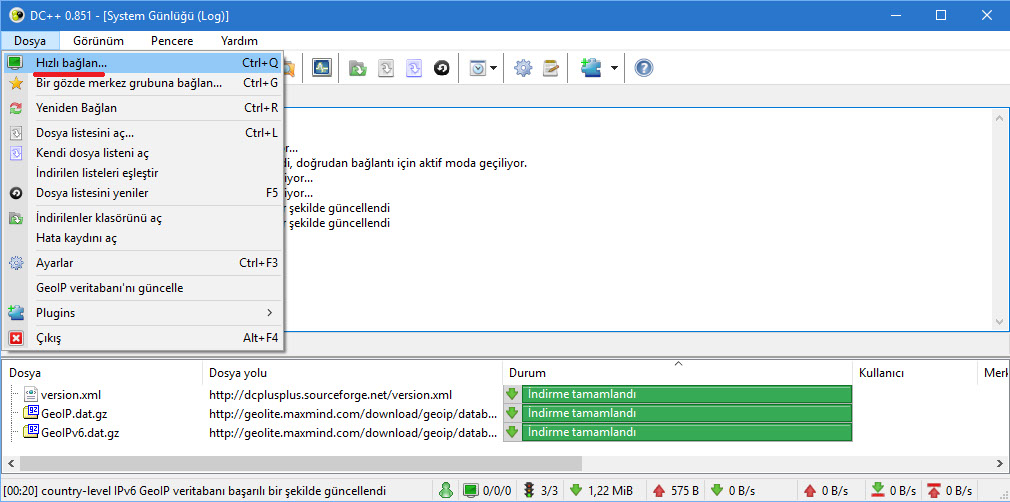Select Yeniden Bağlan from menu
The width and height of the screenshot is (1010, 502).
[143, 108]
